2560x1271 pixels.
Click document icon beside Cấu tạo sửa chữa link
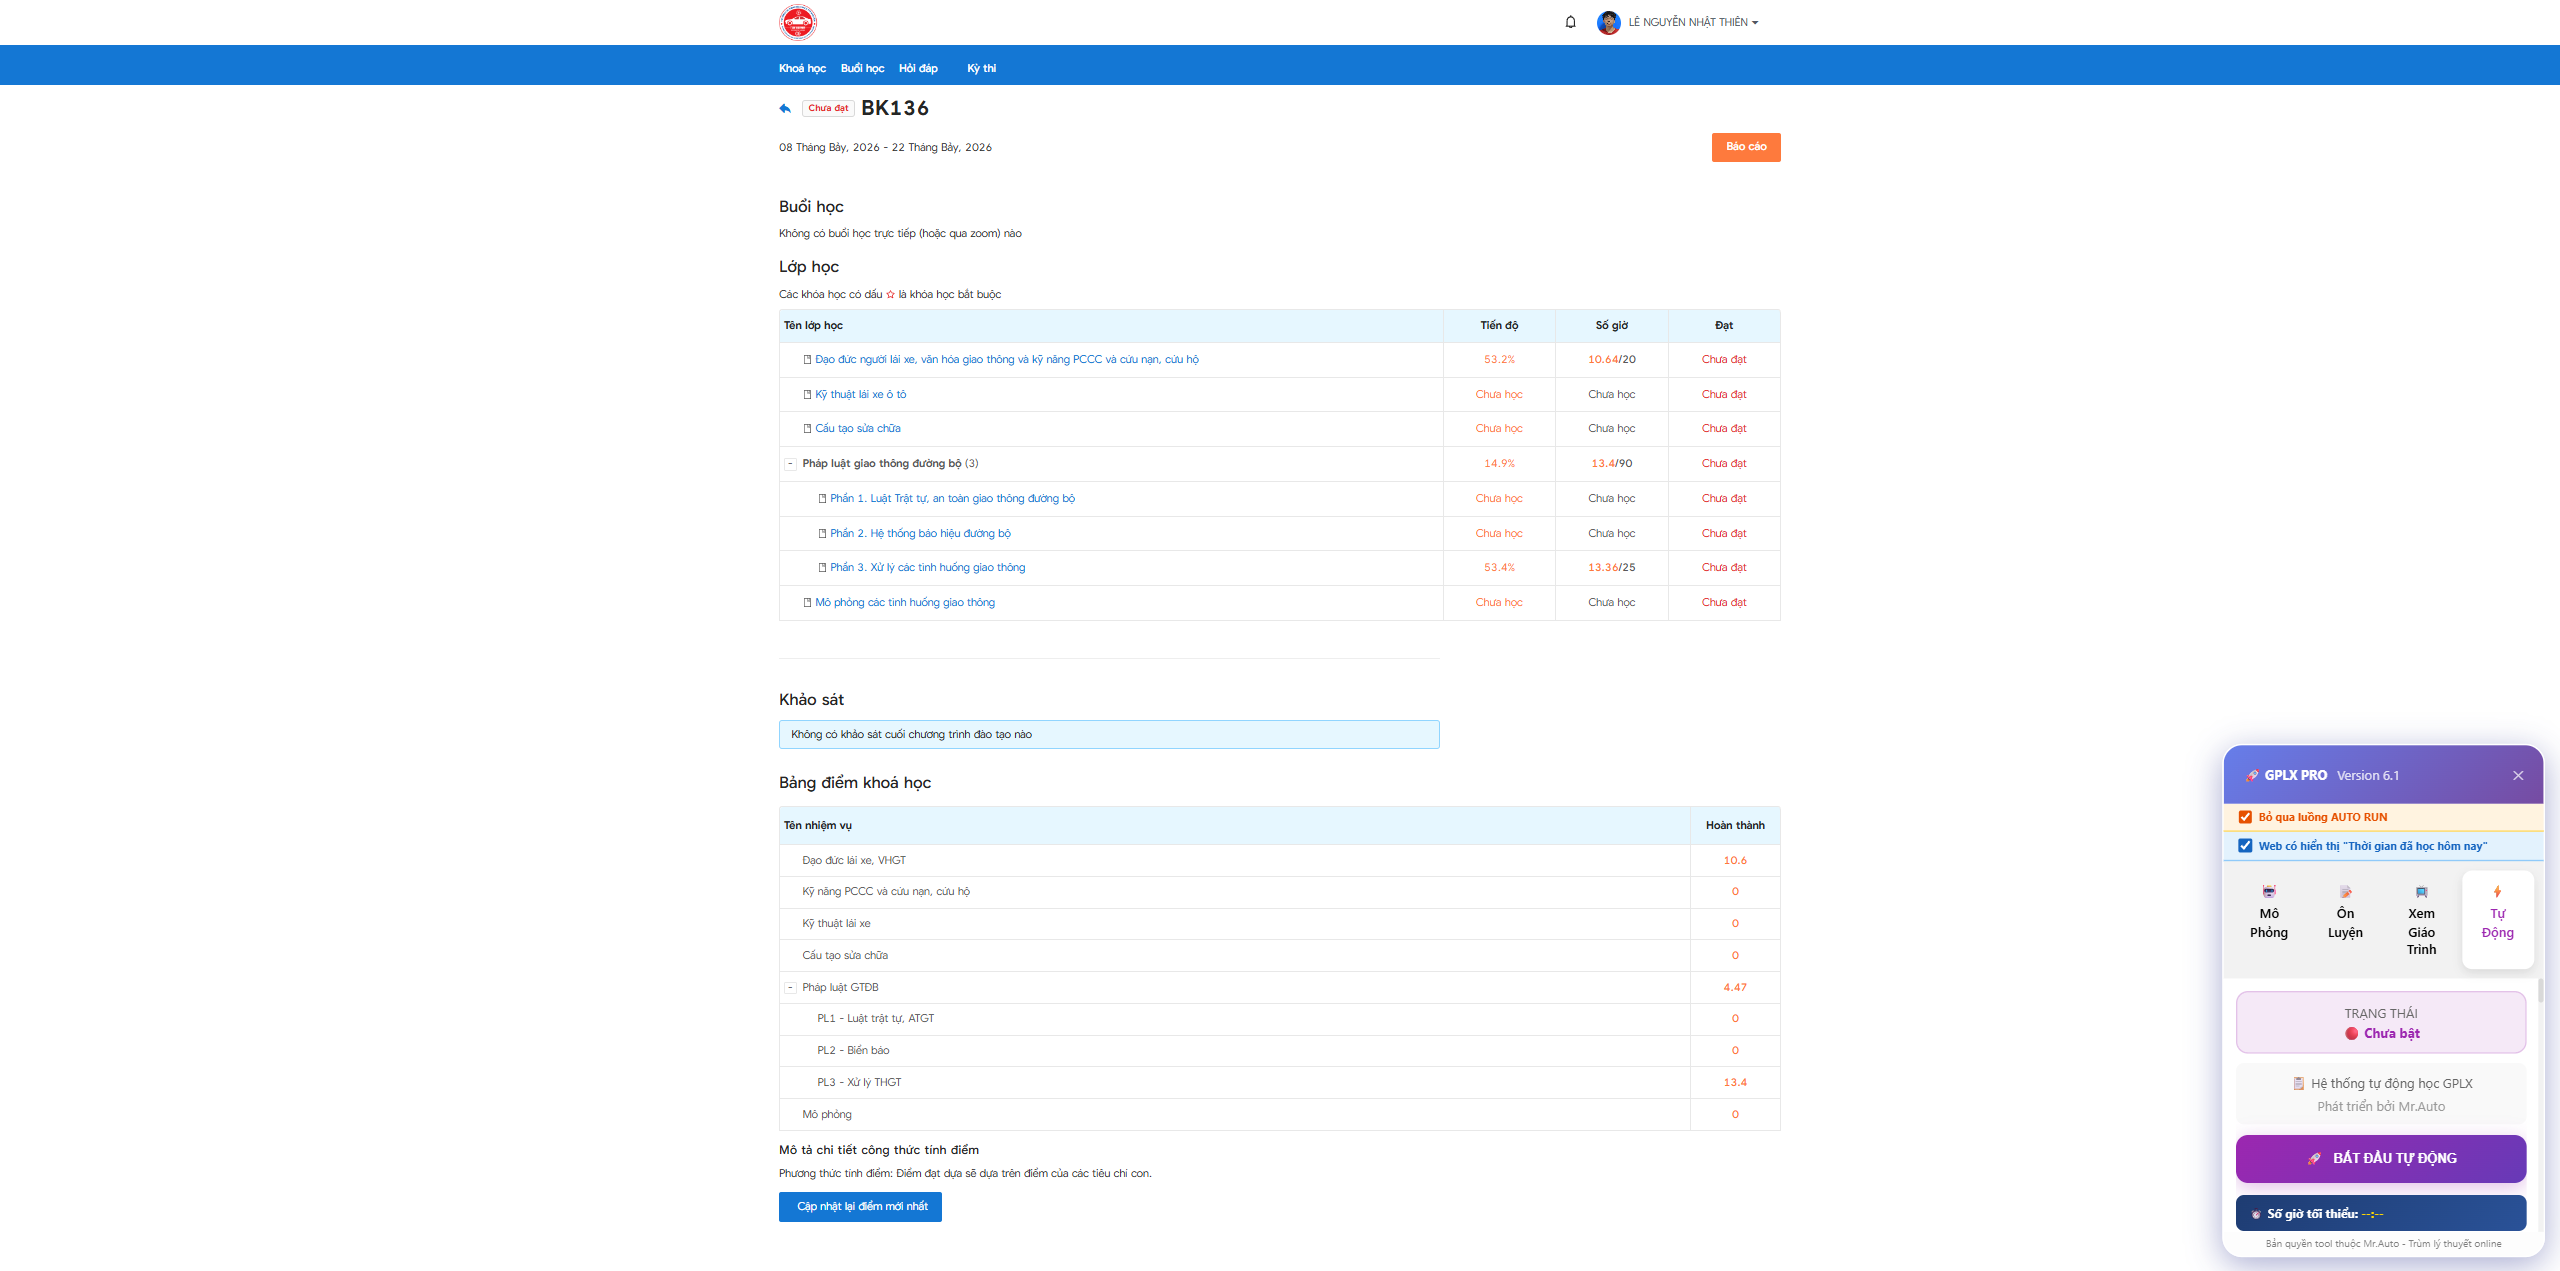click(807, 428)
